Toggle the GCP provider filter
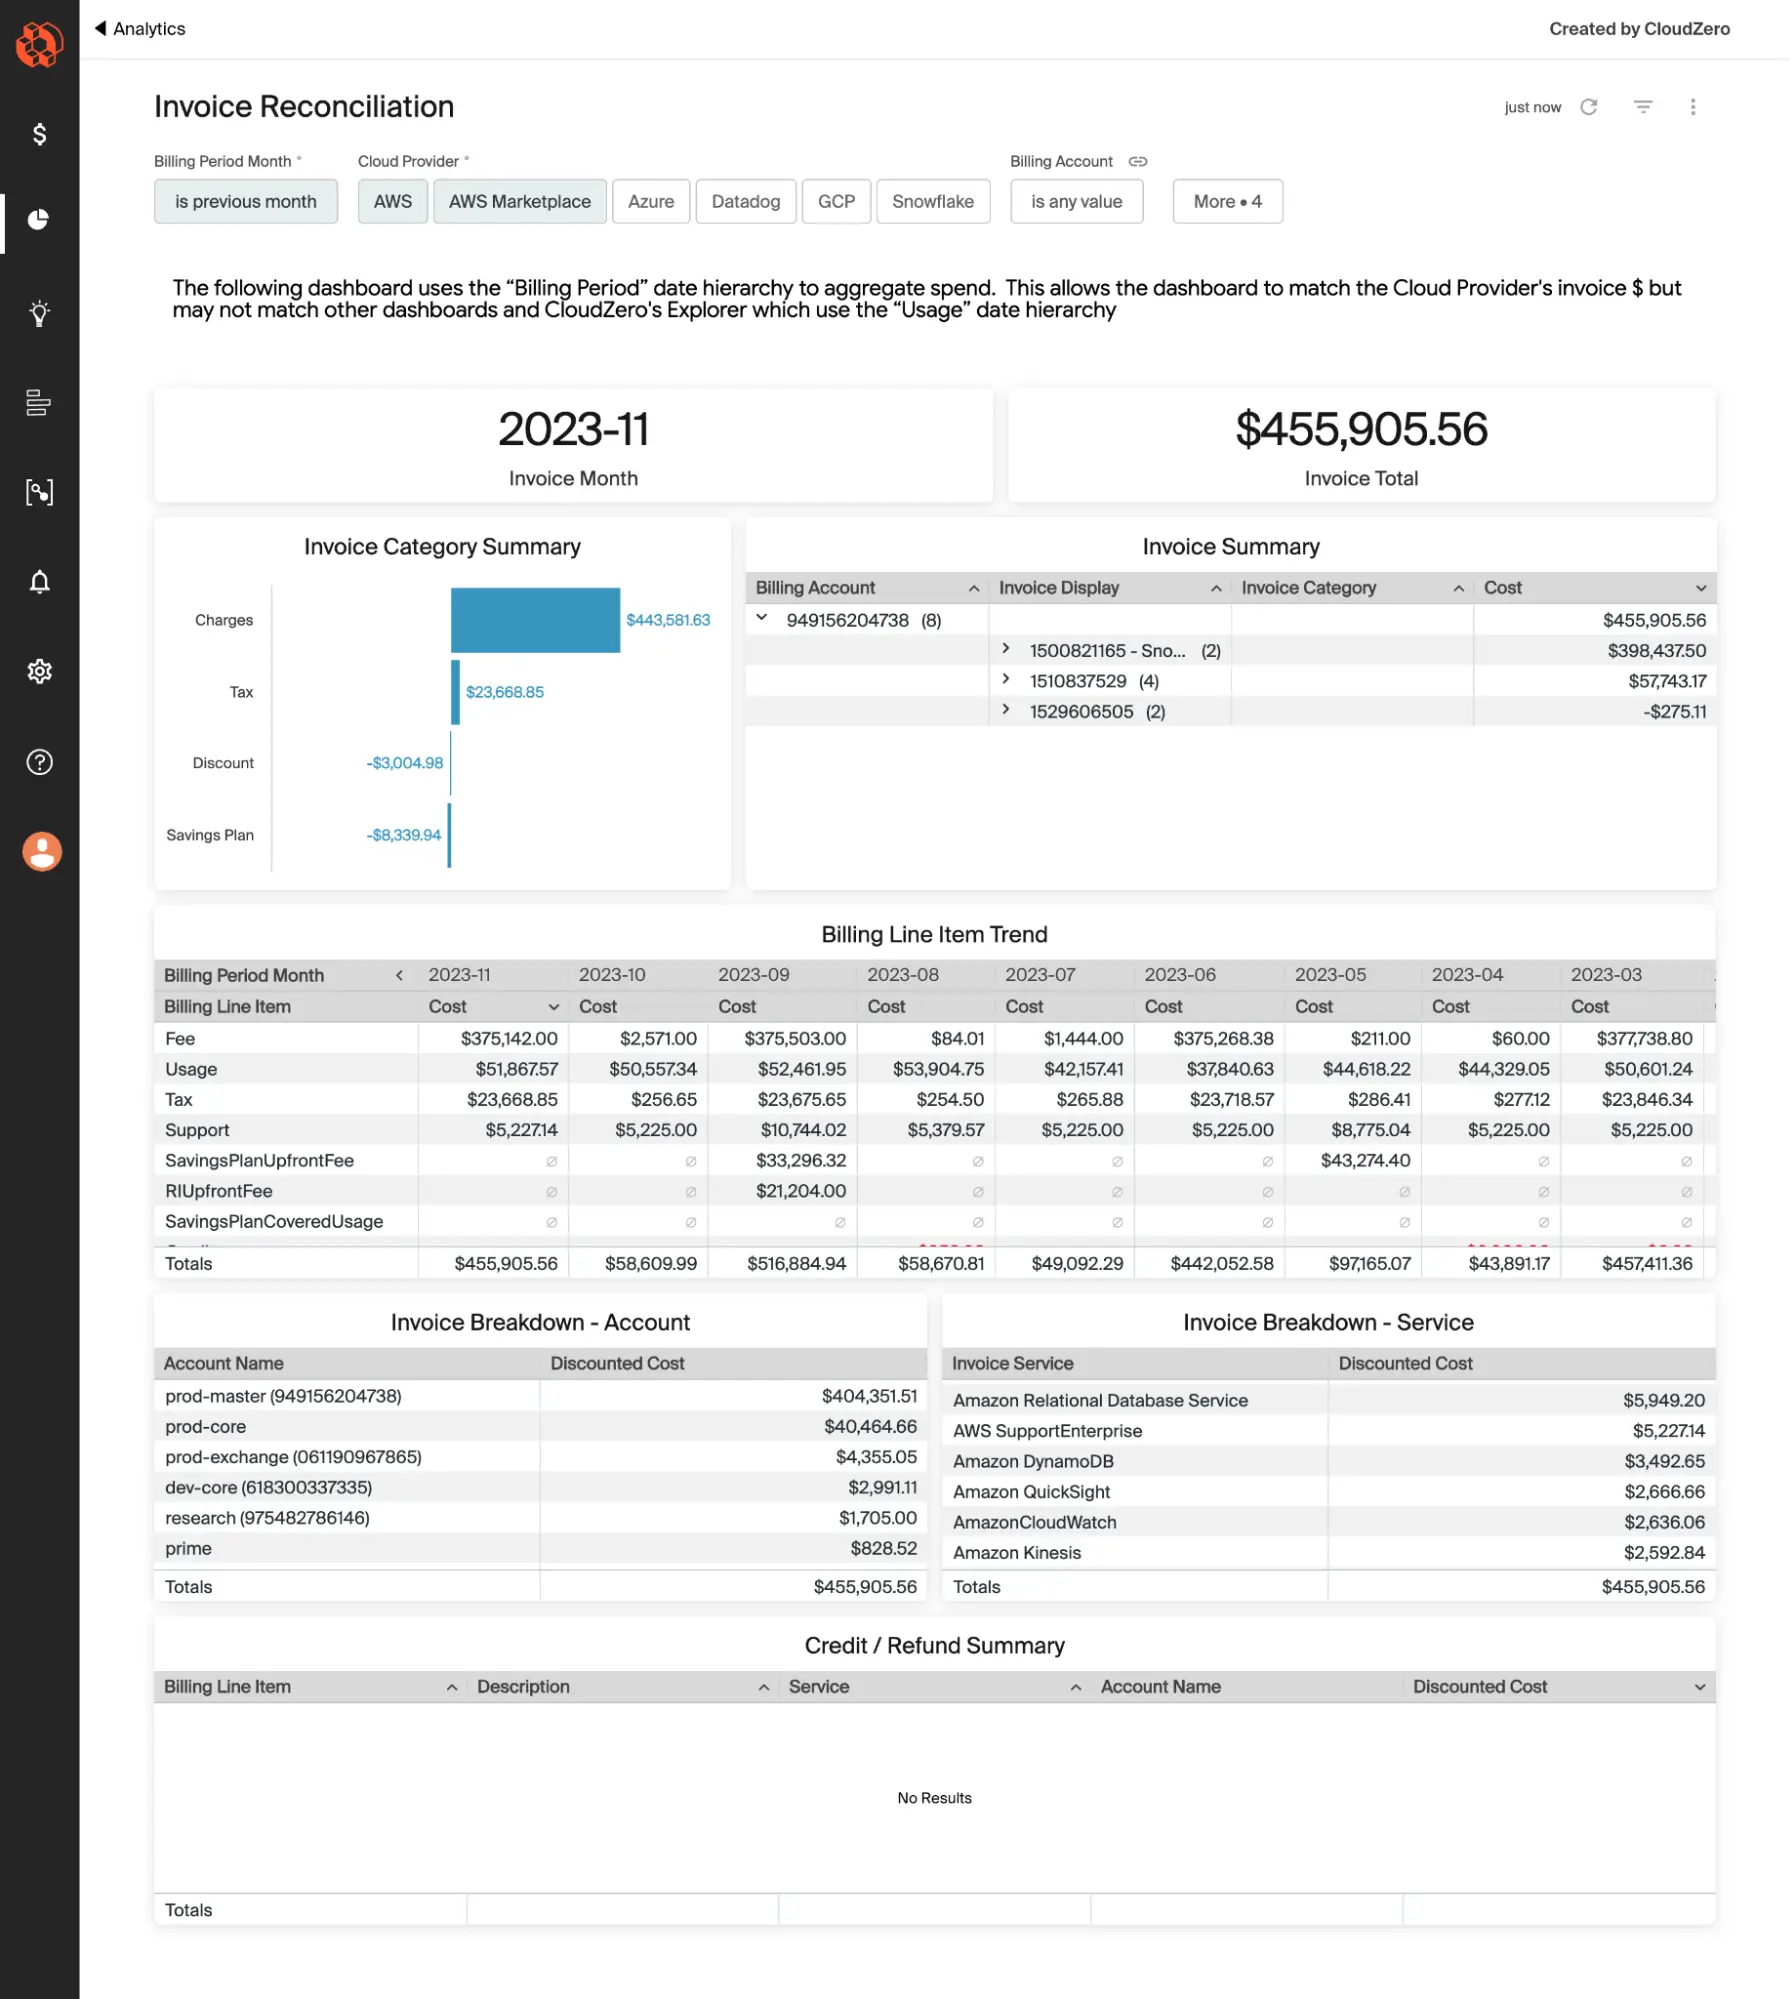 point(836,201)
